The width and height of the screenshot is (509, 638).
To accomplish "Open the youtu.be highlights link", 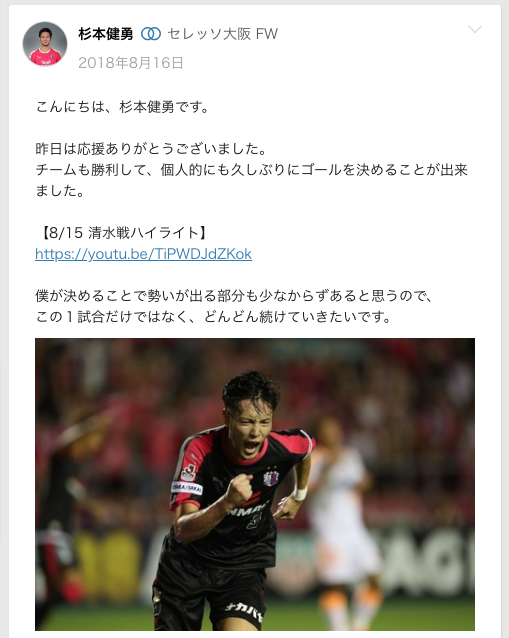I will [x=143, y=254].
